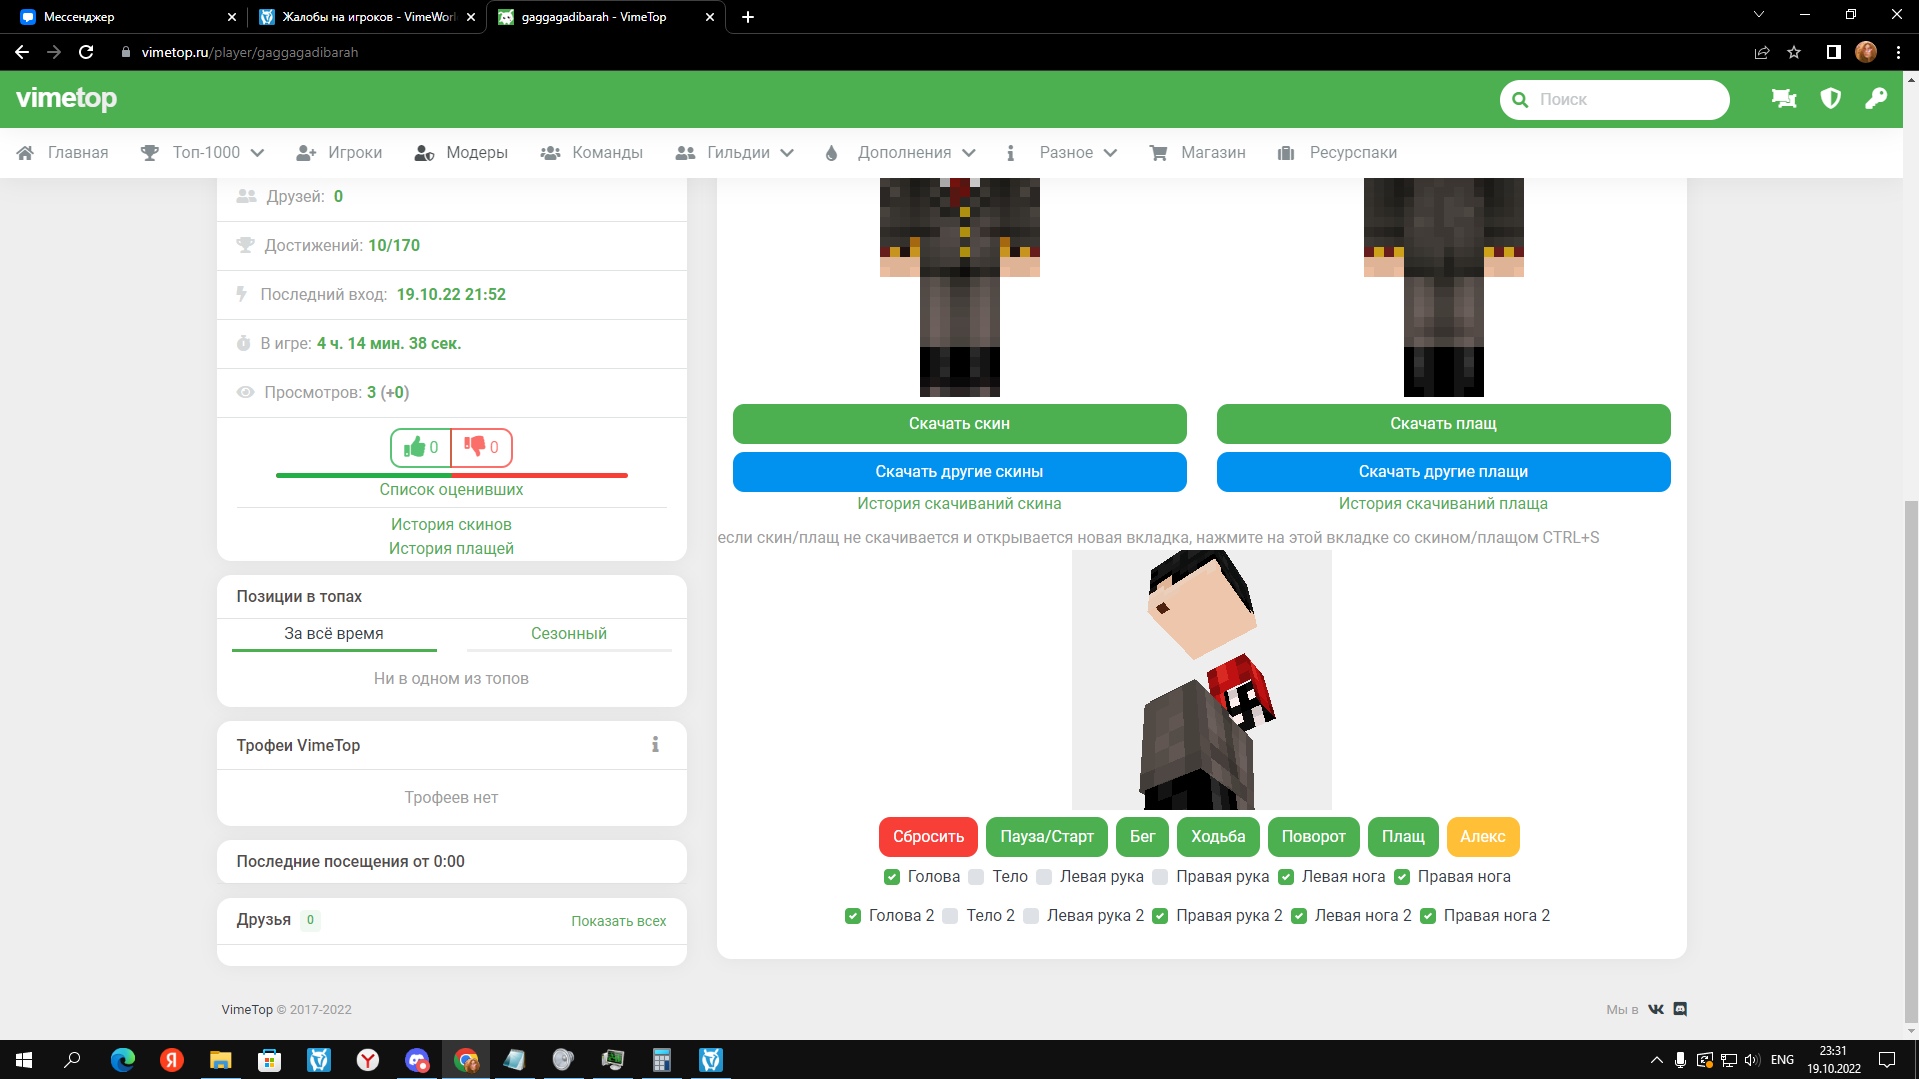Click the thumbs down dislike icon

(475, 448)
